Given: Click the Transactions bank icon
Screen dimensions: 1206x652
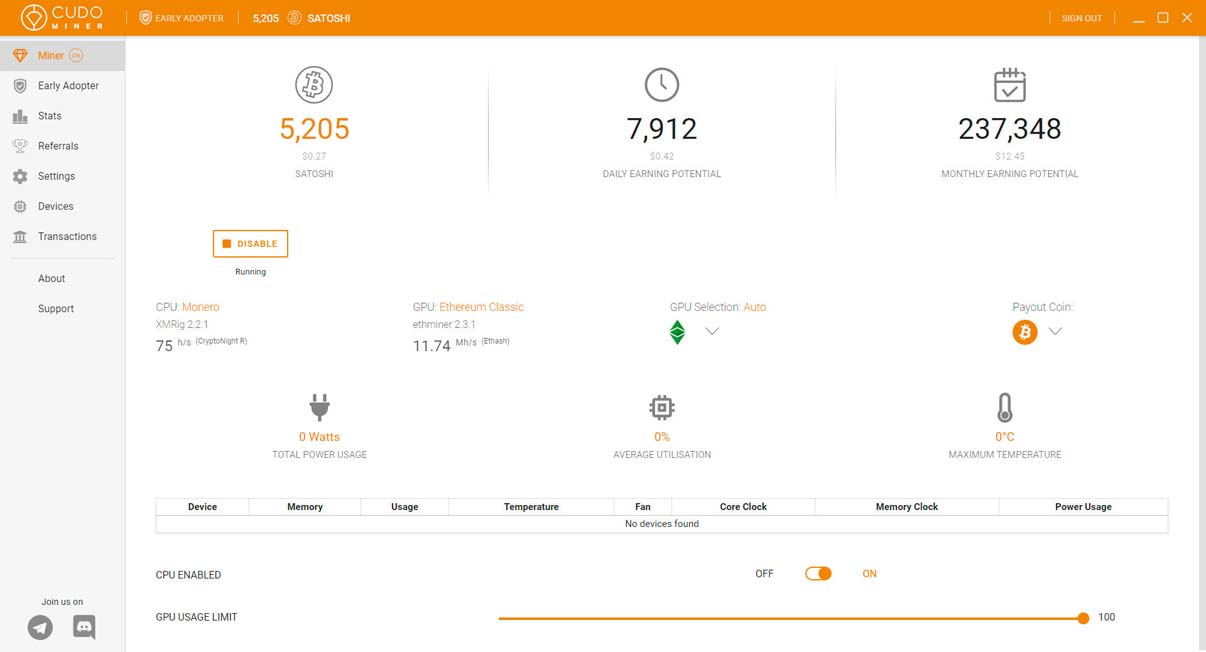Looking at the screenshot, I should (20, 236).
